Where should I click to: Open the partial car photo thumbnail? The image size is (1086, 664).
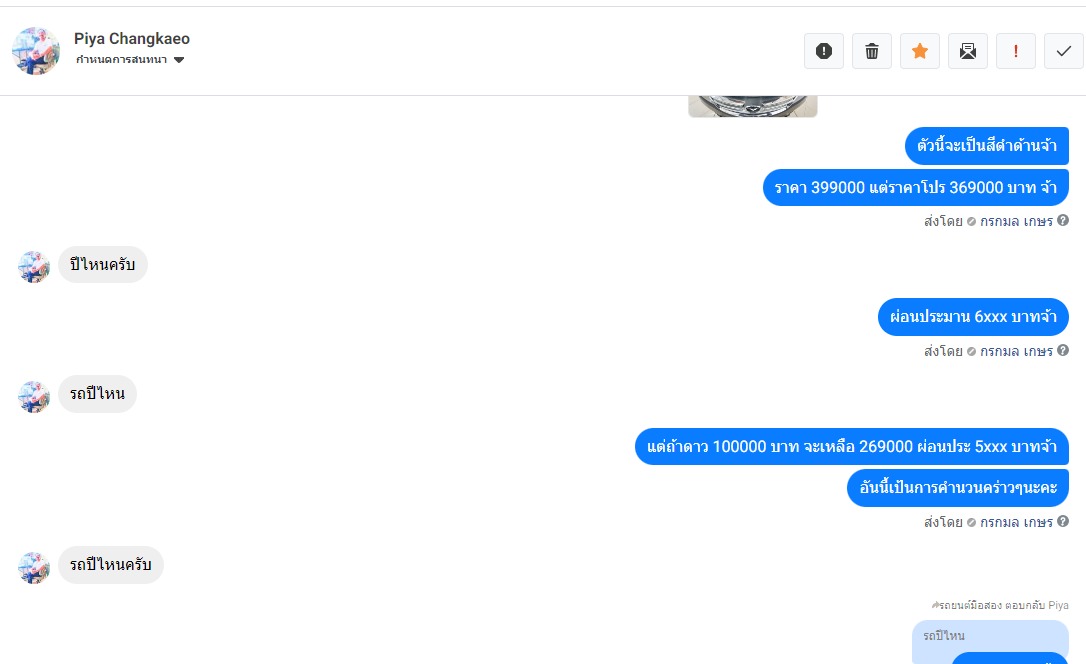tap(753, 107)
